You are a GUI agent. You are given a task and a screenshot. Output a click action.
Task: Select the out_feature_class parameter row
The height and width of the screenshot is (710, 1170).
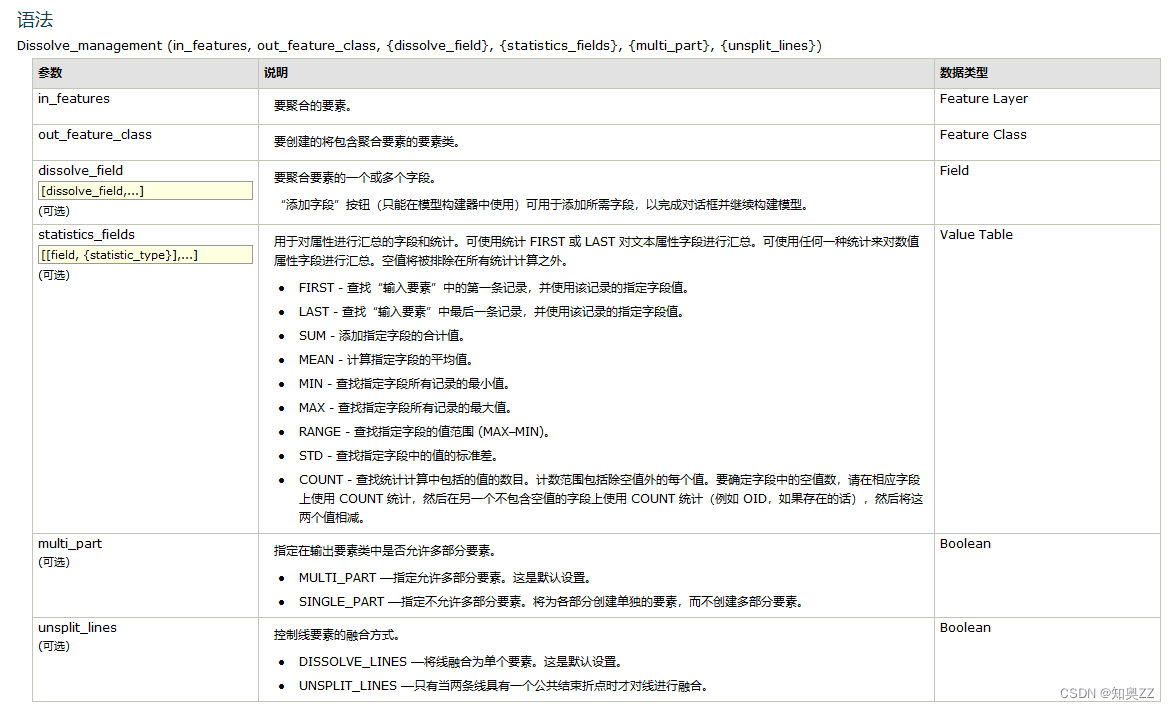point(94,134)
